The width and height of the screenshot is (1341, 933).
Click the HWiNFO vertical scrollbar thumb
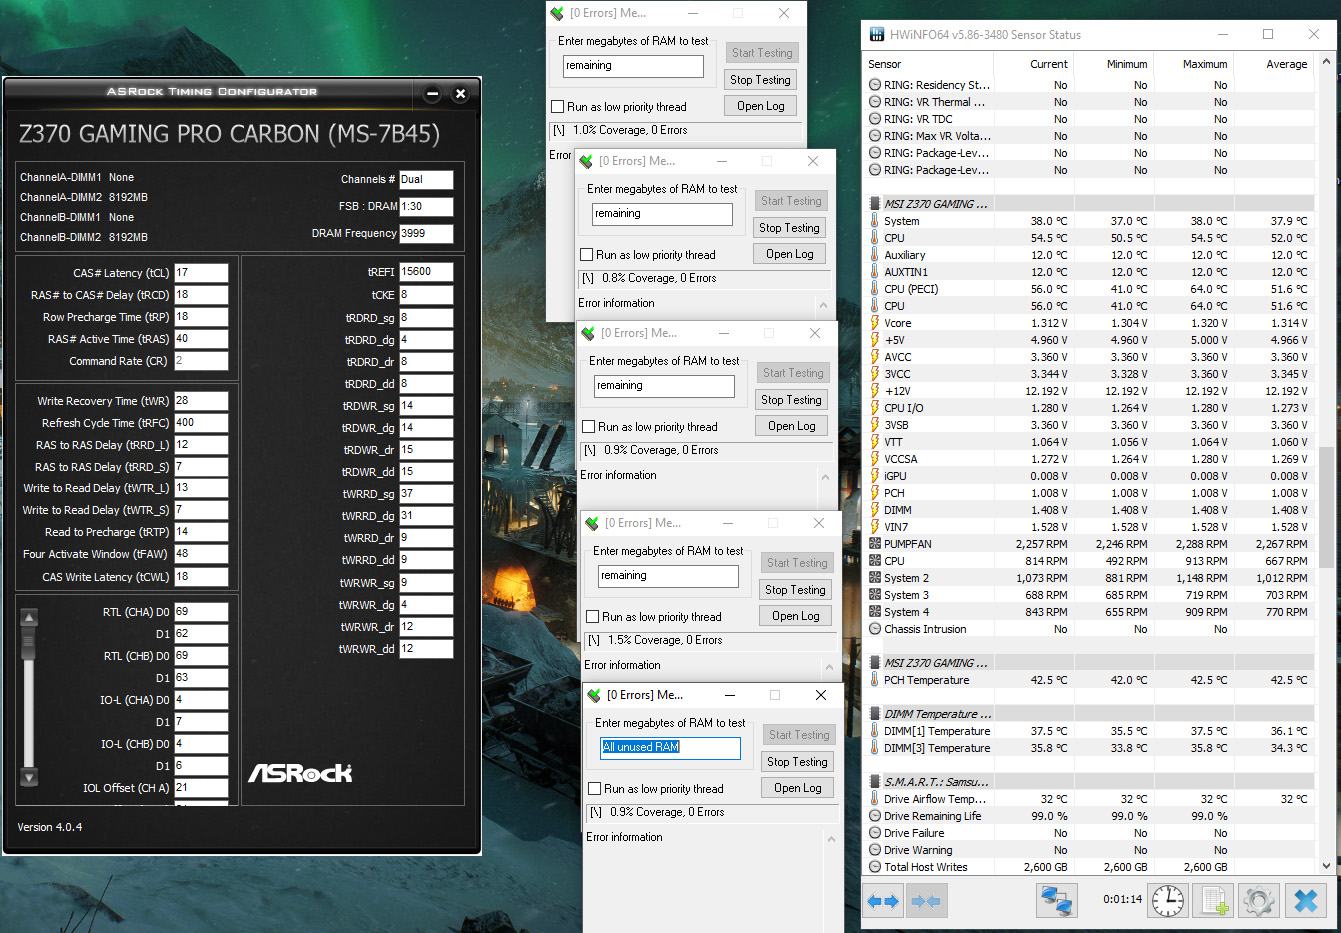tap(1326, 506)
